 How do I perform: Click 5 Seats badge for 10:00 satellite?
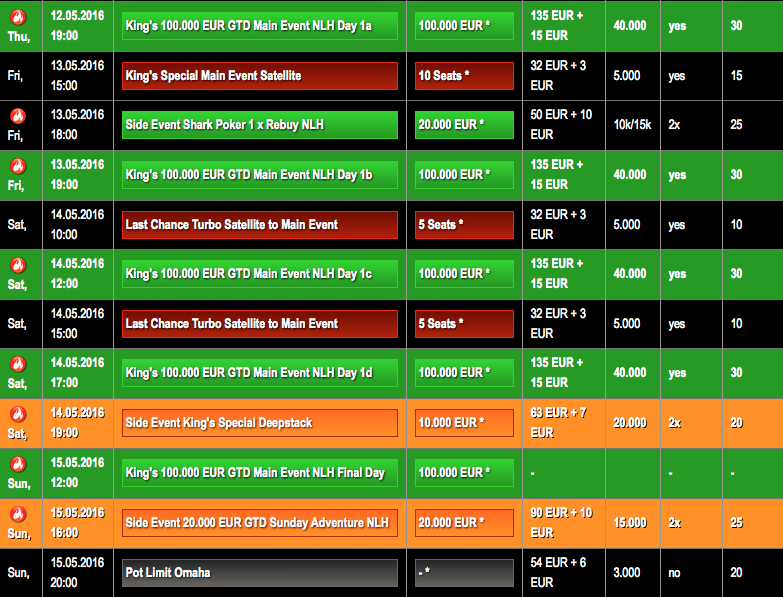(464, 225)
